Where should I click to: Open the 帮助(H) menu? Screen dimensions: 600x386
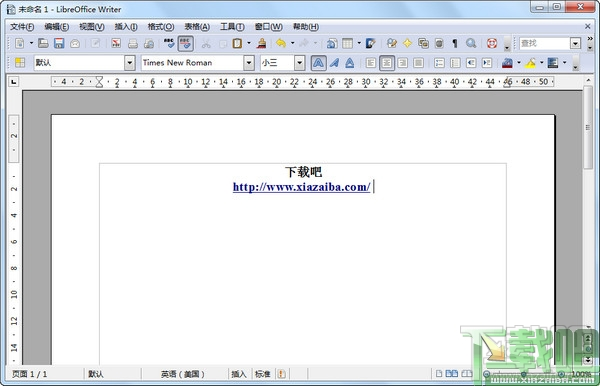306,27
